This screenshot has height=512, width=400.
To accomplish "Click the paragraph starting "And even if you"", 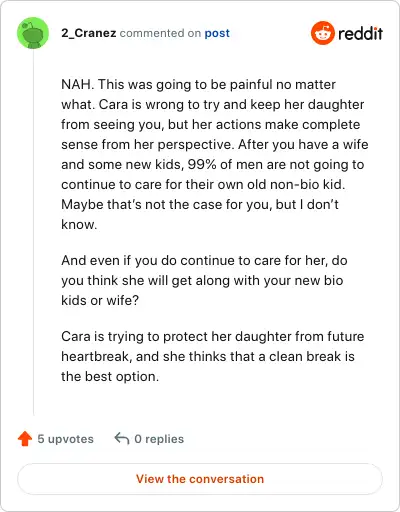I will [204, 280].
